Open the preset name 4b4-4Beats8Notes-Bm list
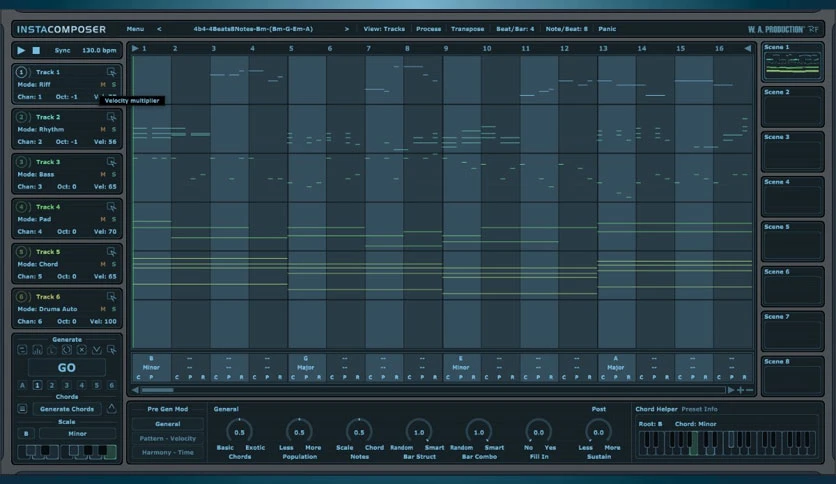 (x=253, y=29)
